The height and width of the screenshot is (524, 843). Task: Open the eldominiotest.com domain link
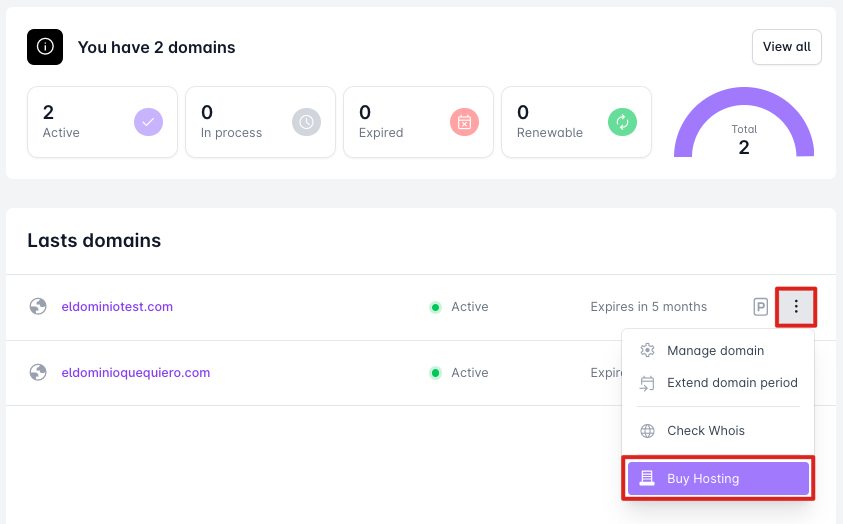(117, 307)
